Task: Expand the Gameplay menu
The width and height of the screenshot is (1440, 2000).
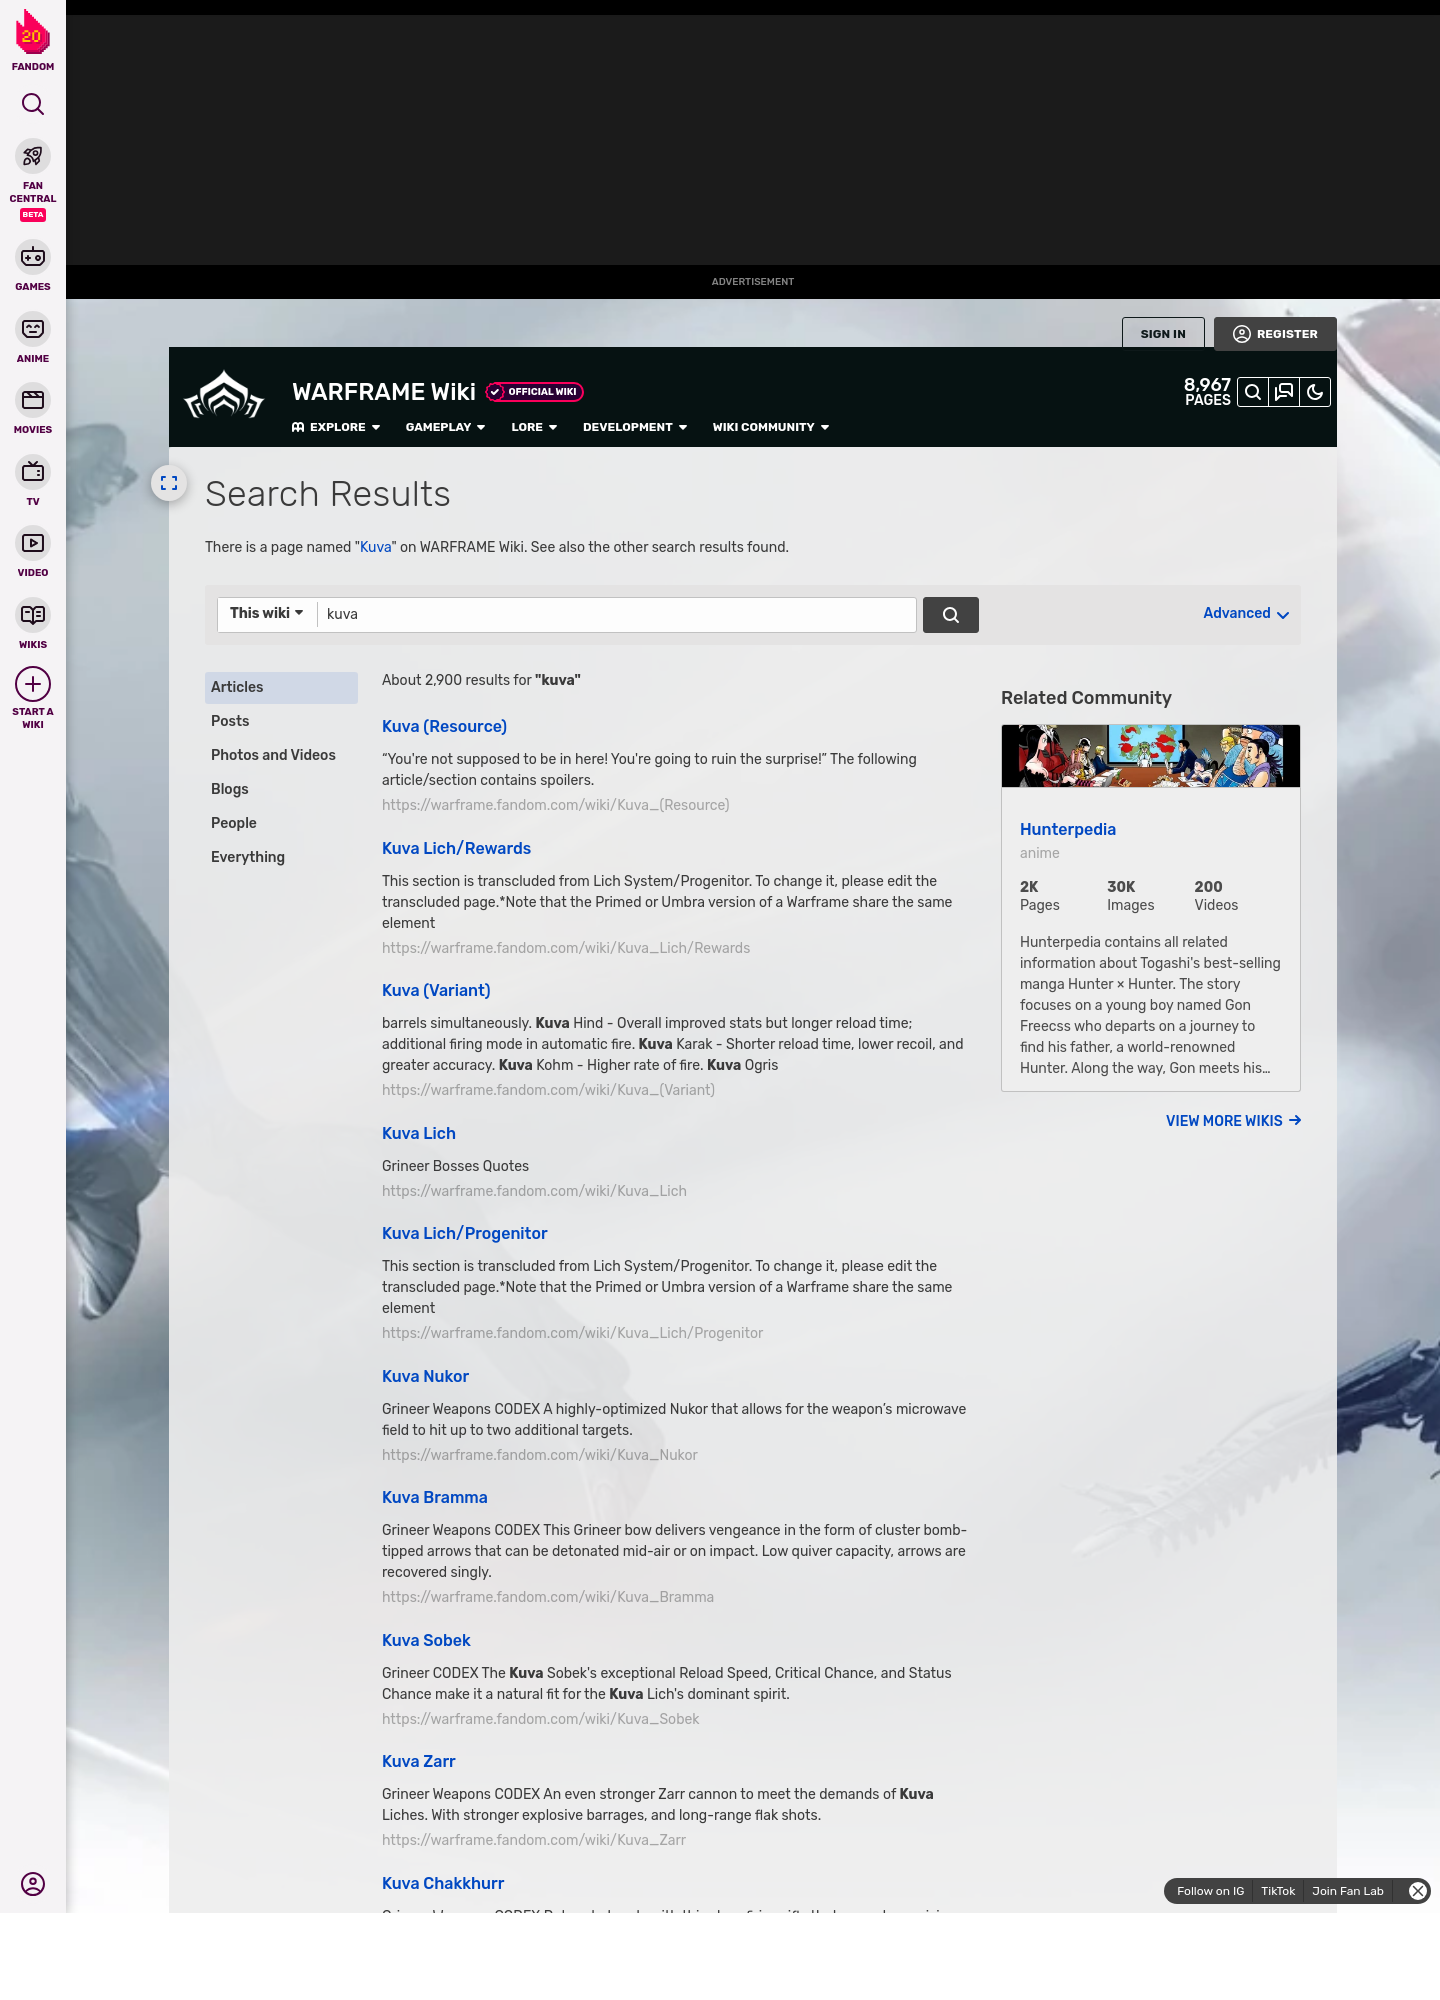Action: tap(445, 427)
